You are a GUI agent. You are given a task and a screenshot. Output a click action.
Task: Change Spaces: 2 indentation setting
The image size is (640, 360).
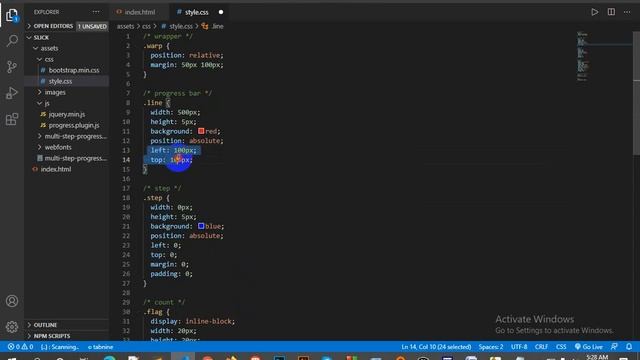coord(491,347)
